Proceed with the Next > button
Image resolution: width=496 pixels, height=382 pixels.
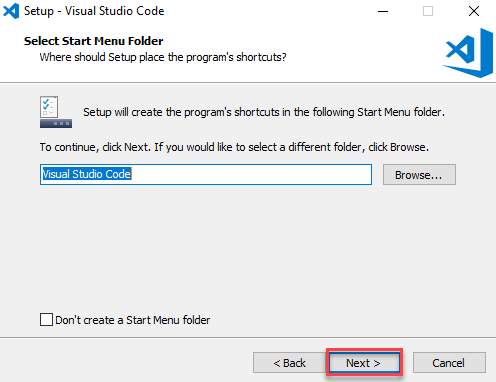point(364,363)
